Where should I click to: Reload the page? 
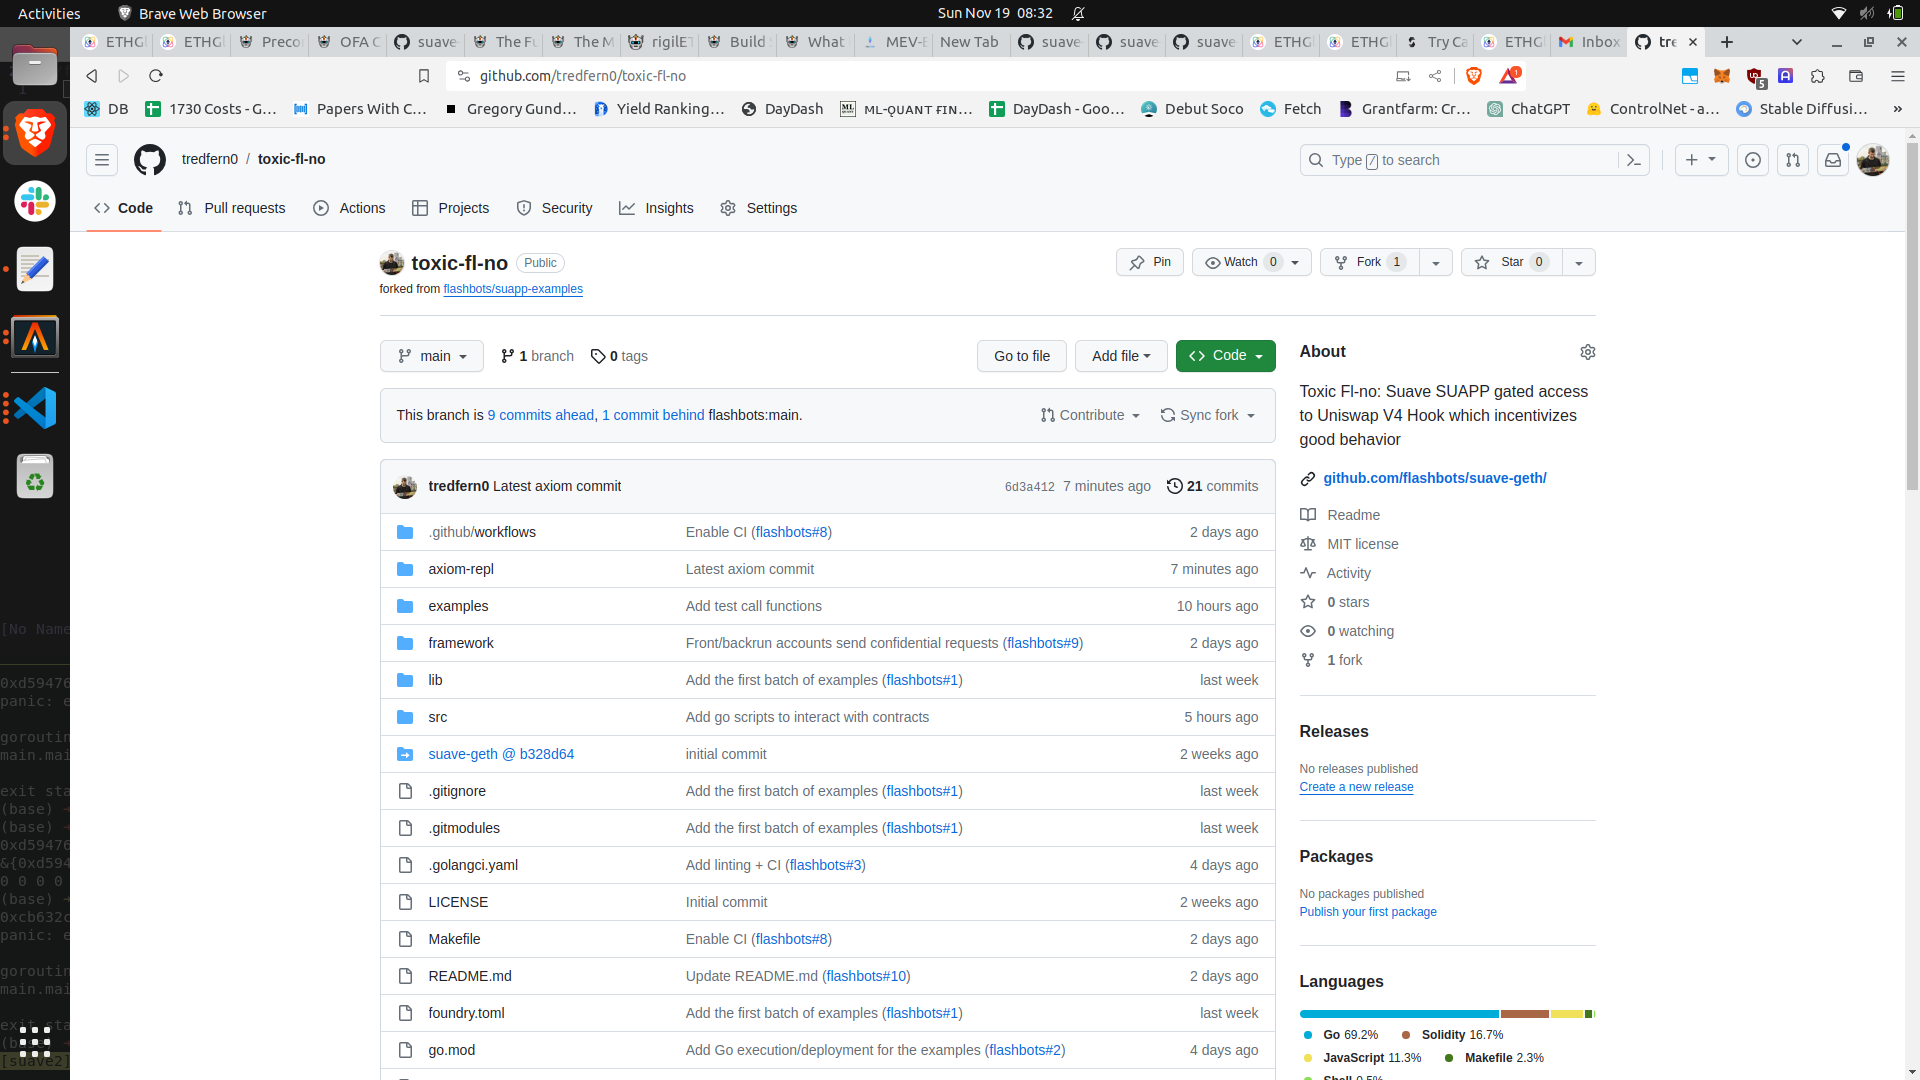click(x=156, y=76)
